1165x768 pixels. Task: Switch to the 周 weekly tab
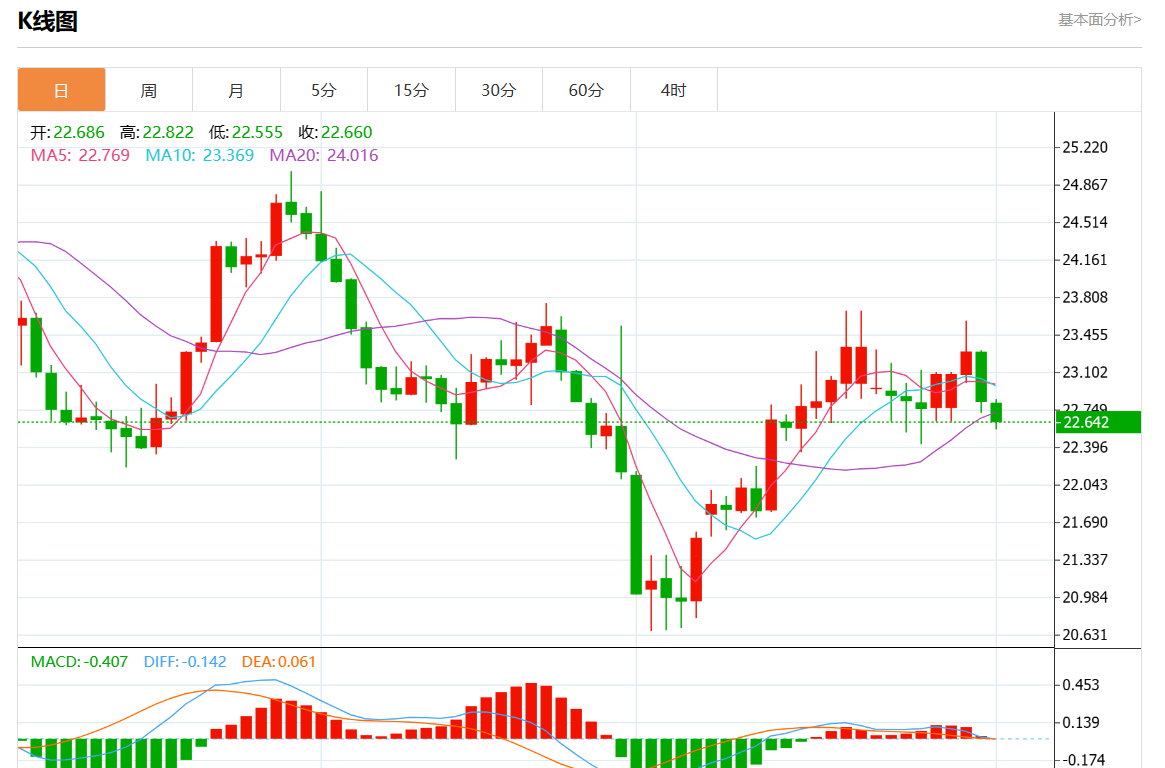[x=149, y=90]
